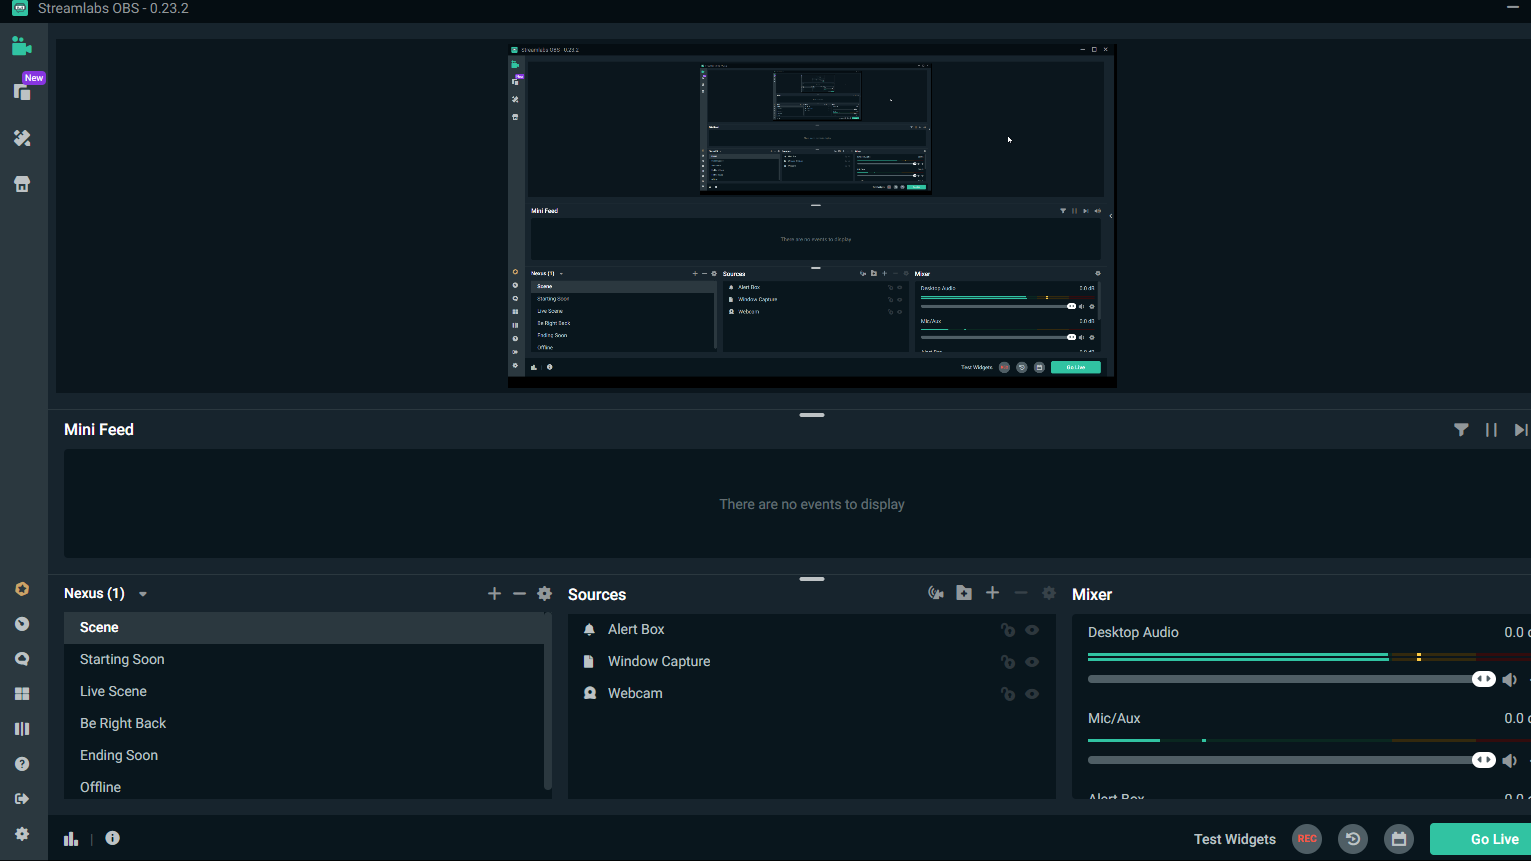Open the settings gear in left sidebar

pos(22,834)
